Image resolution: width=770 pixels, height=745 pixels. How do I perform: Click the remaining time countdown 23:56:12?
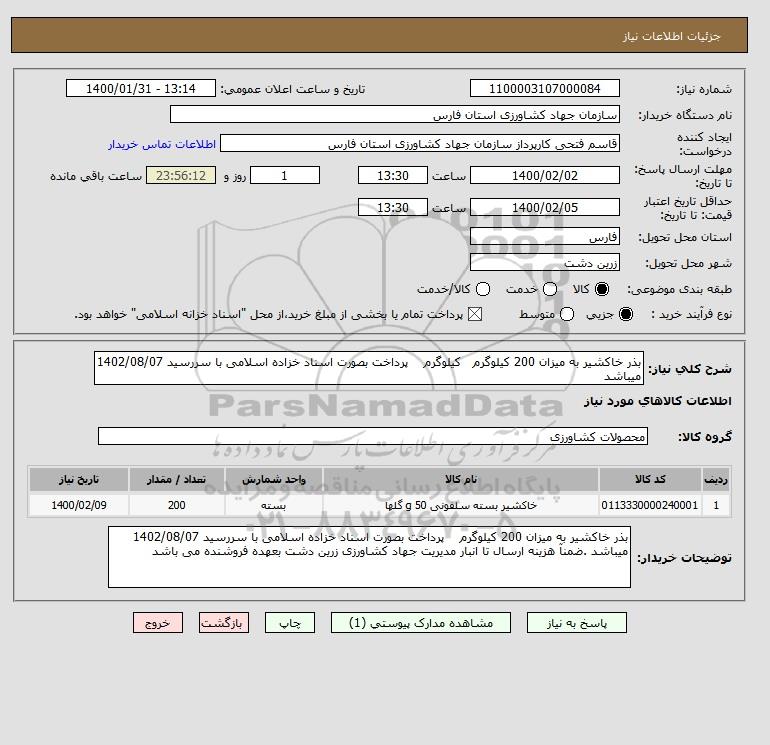coord(181,175)
